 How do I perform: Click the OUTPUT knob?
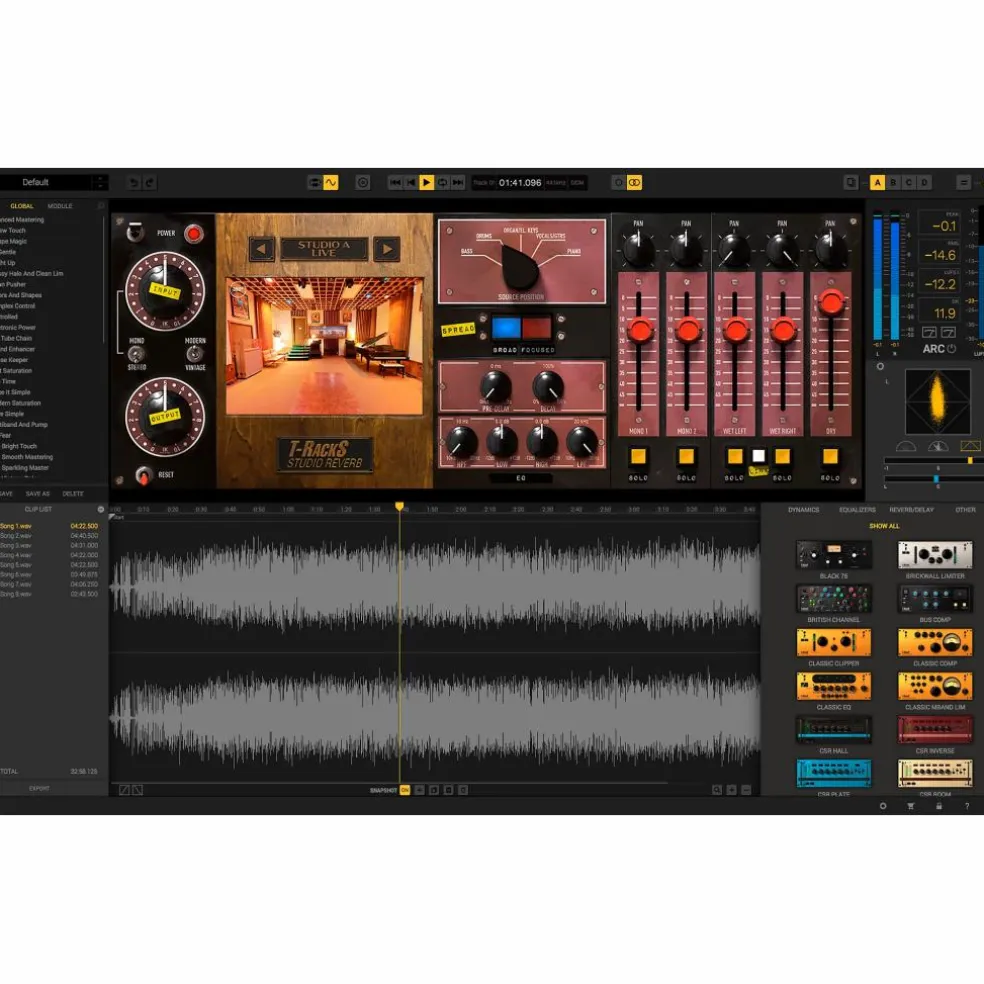tap(164, 417)
